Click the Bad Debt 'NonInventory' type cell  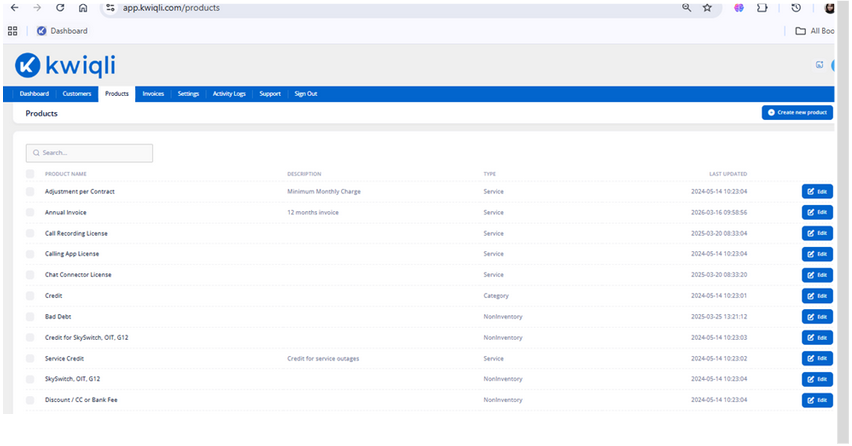(503, 317)
